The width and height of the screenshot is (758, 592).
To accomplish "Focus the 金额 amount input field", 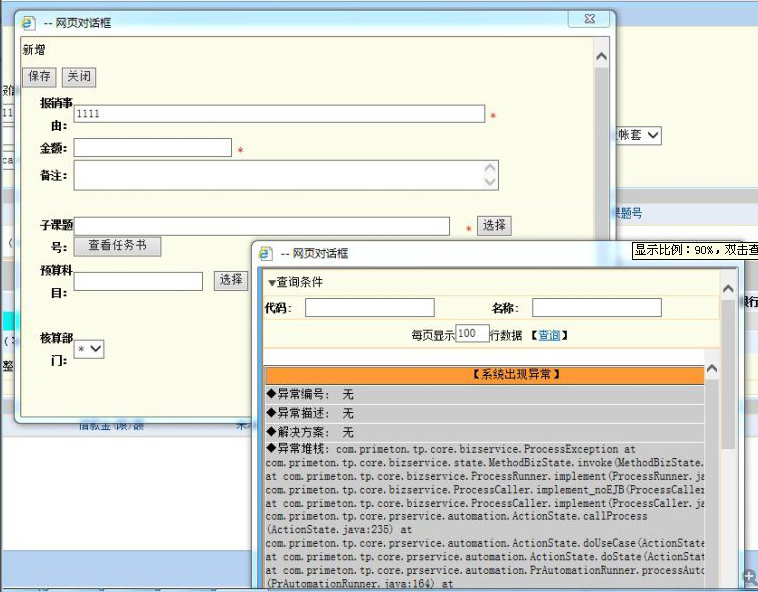I will [153, 148].
